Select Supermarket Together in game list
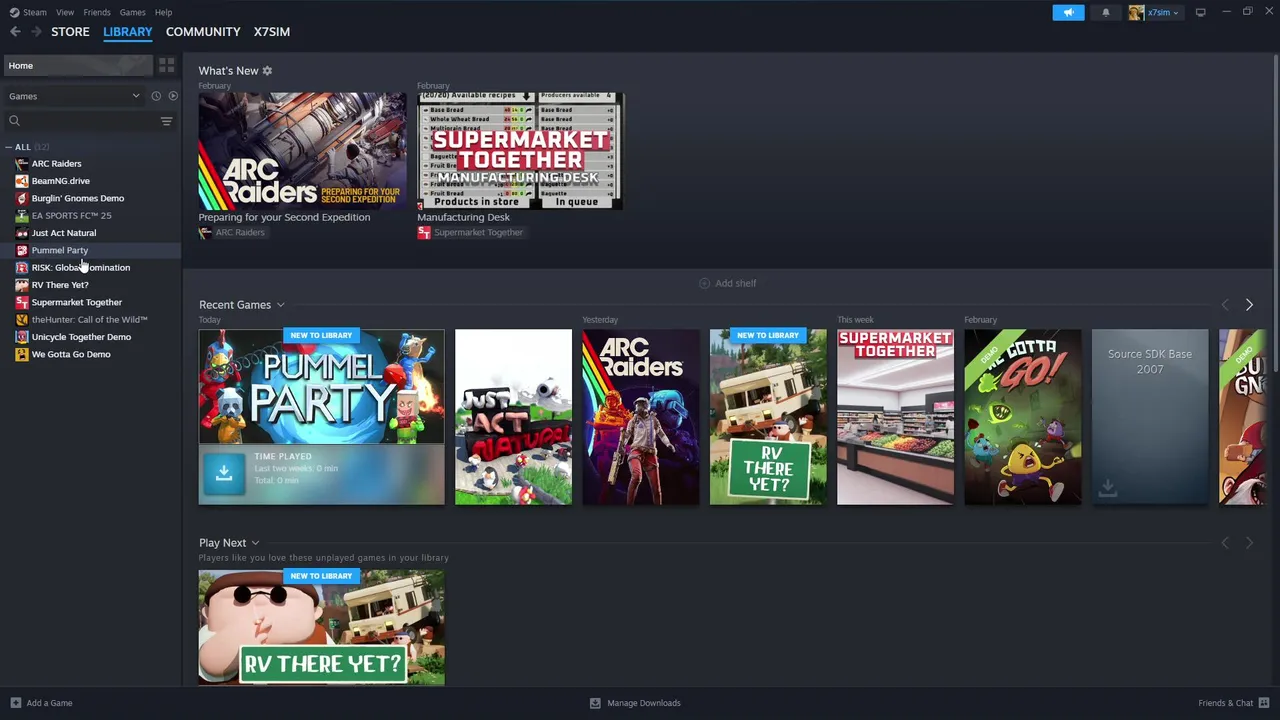The image size is (1280, 720). click(x=76, y=302)
